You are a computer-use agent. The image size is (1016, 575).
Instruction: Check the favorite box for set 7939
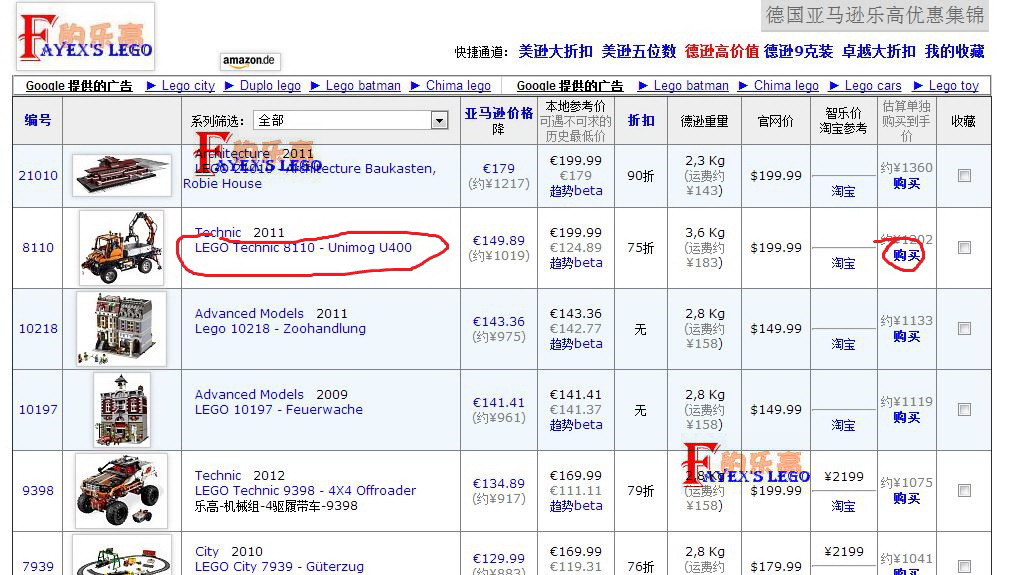[x=964, y=567]
